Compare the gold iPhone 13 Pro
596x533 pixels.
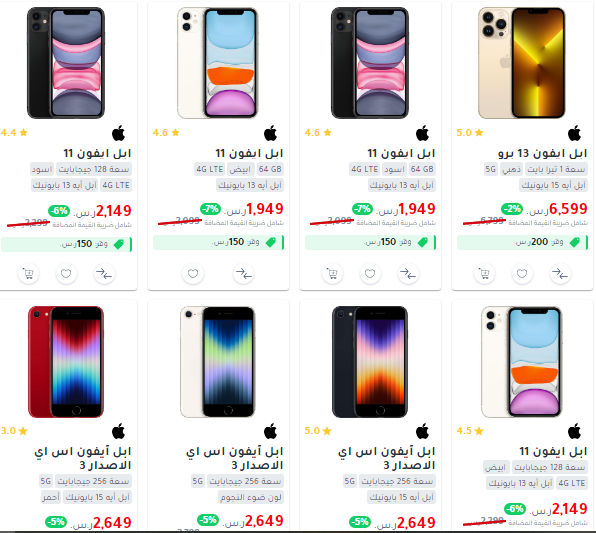pos(560,273)
